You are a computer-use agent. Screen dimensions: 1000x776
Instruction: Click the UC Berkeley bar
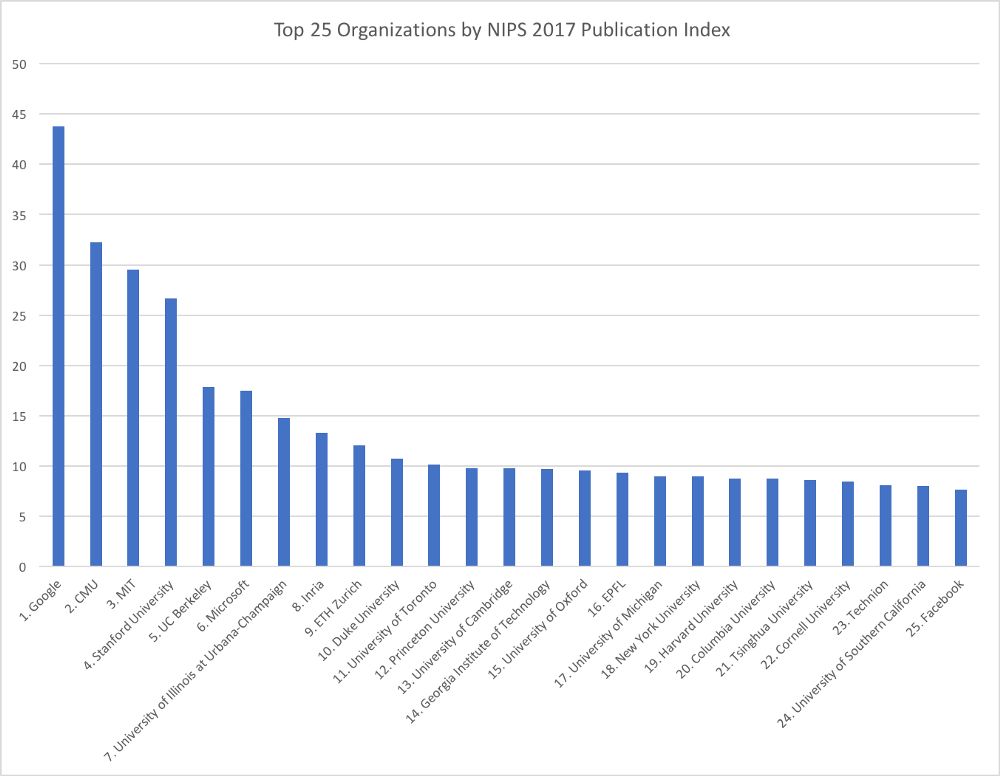point(209,476)
